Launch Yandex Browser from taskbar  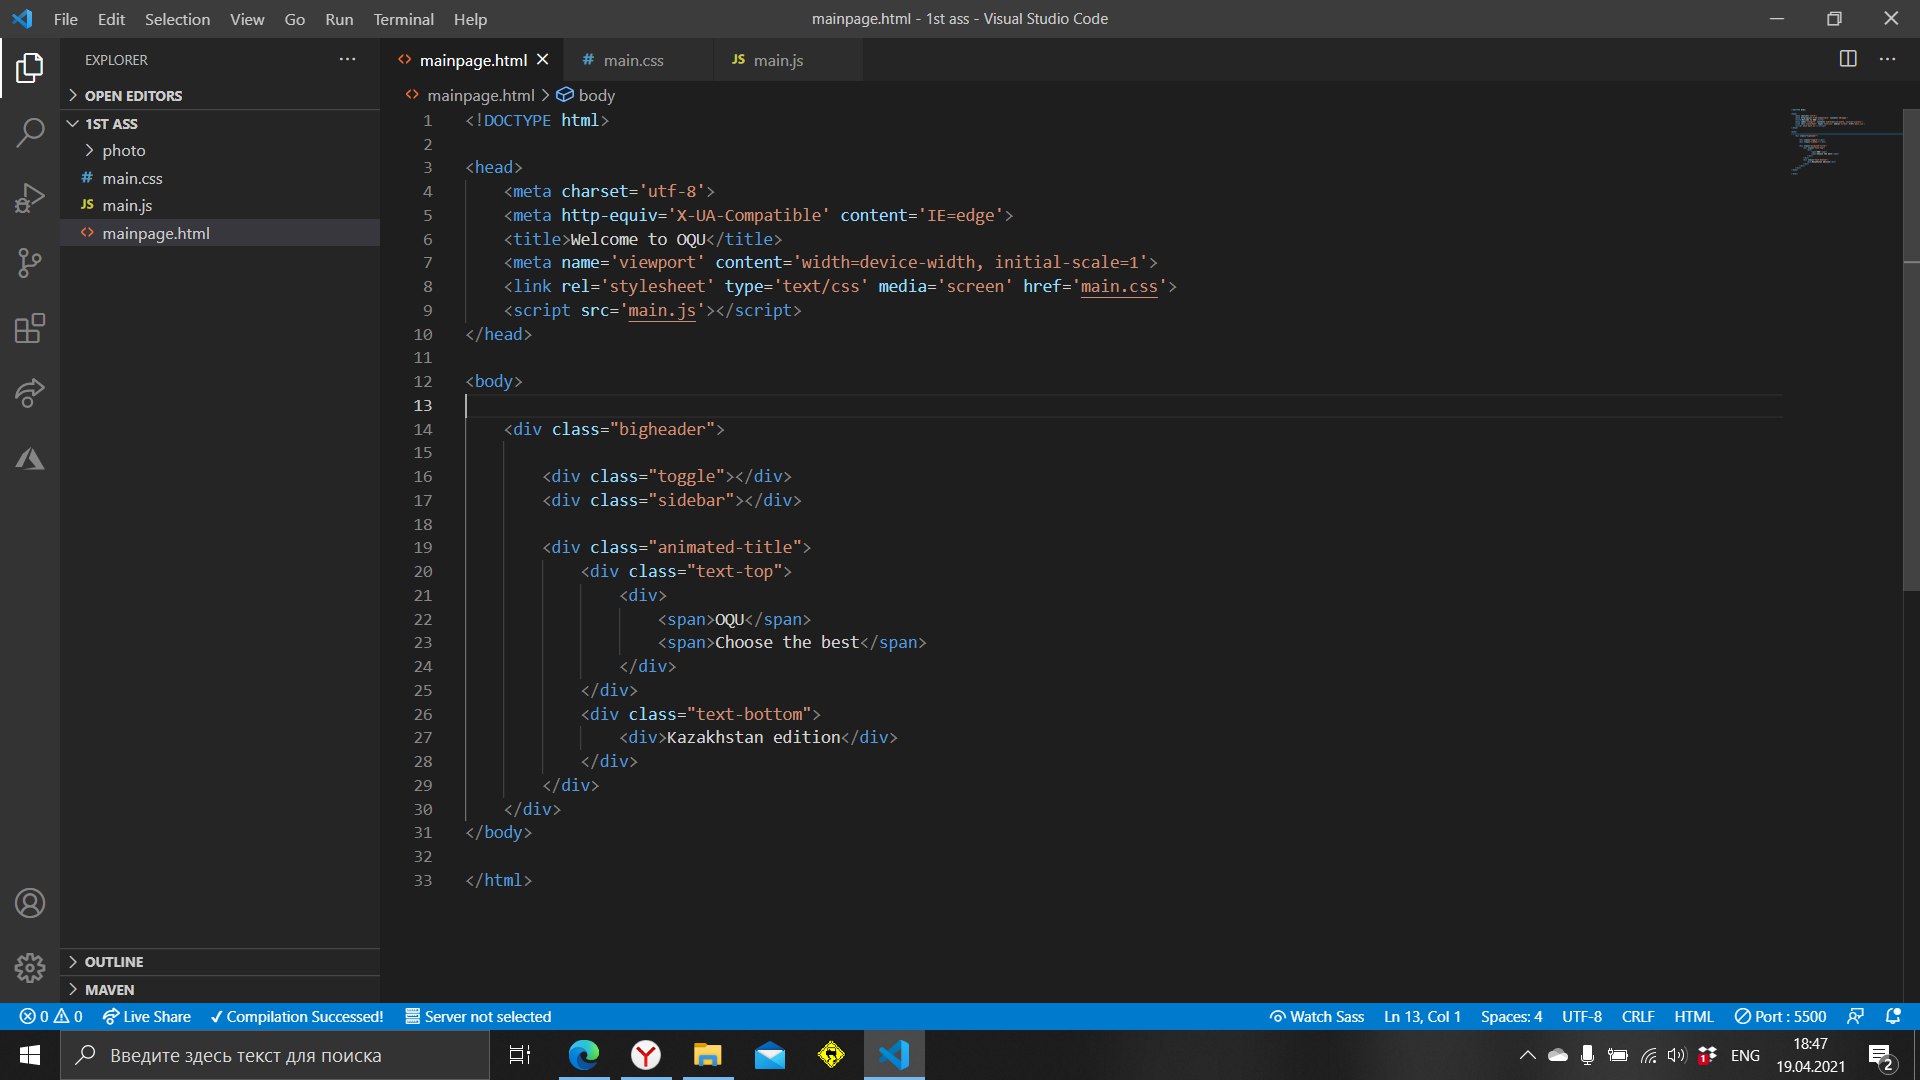pos(646,1055)
